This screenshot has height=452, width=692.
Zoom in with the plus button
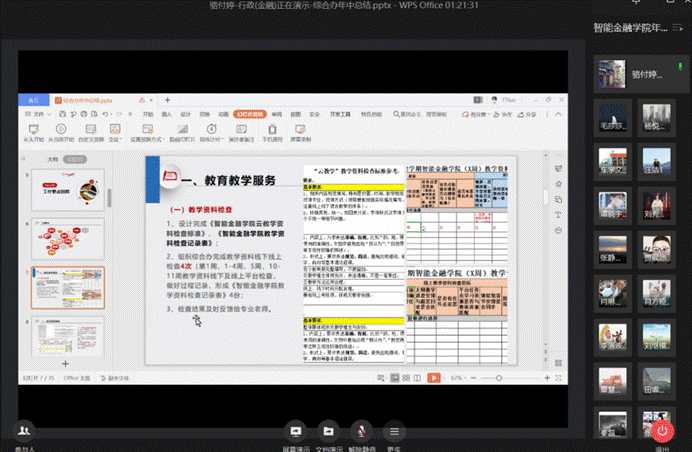pyautogui.click(x=547, y=378)
